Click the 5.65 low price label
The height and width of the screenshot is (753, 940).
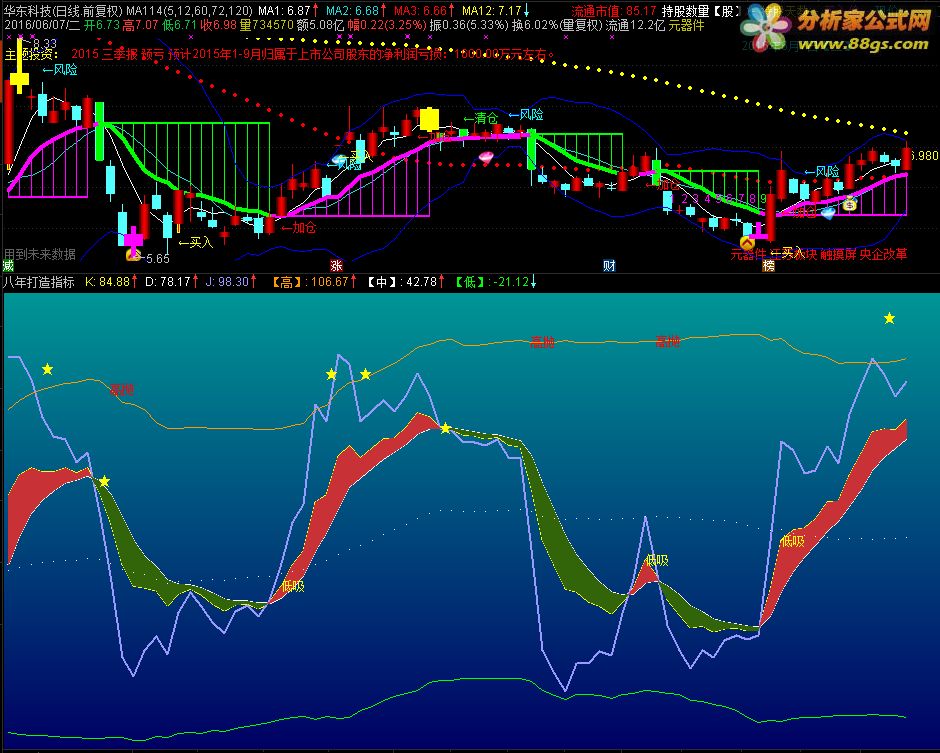point(158,258)
